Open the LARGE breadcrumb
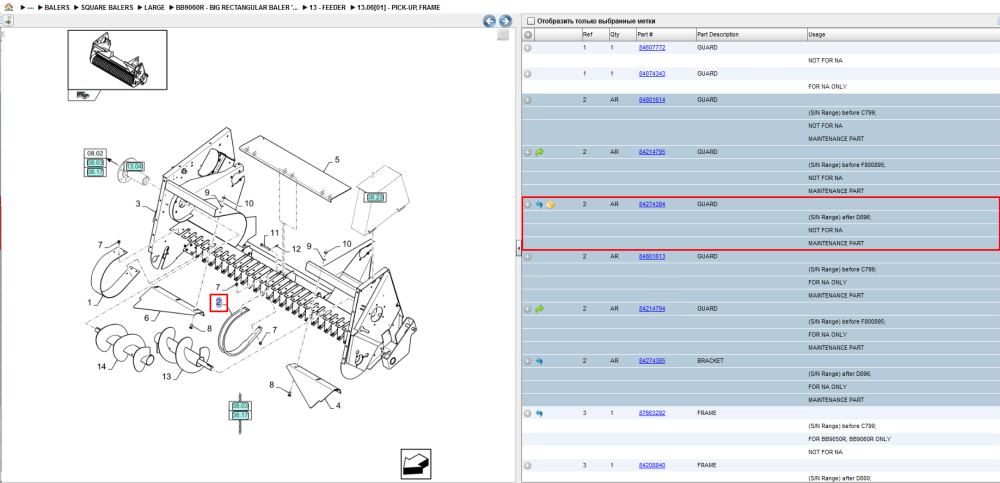Screen dimensions: 1000x483 155,8
